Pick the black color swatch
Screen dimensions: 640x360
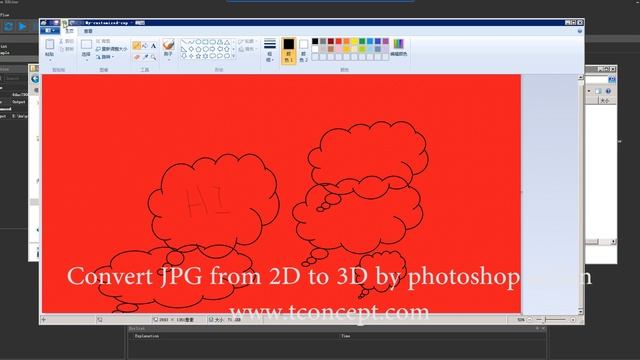(315, 41)
